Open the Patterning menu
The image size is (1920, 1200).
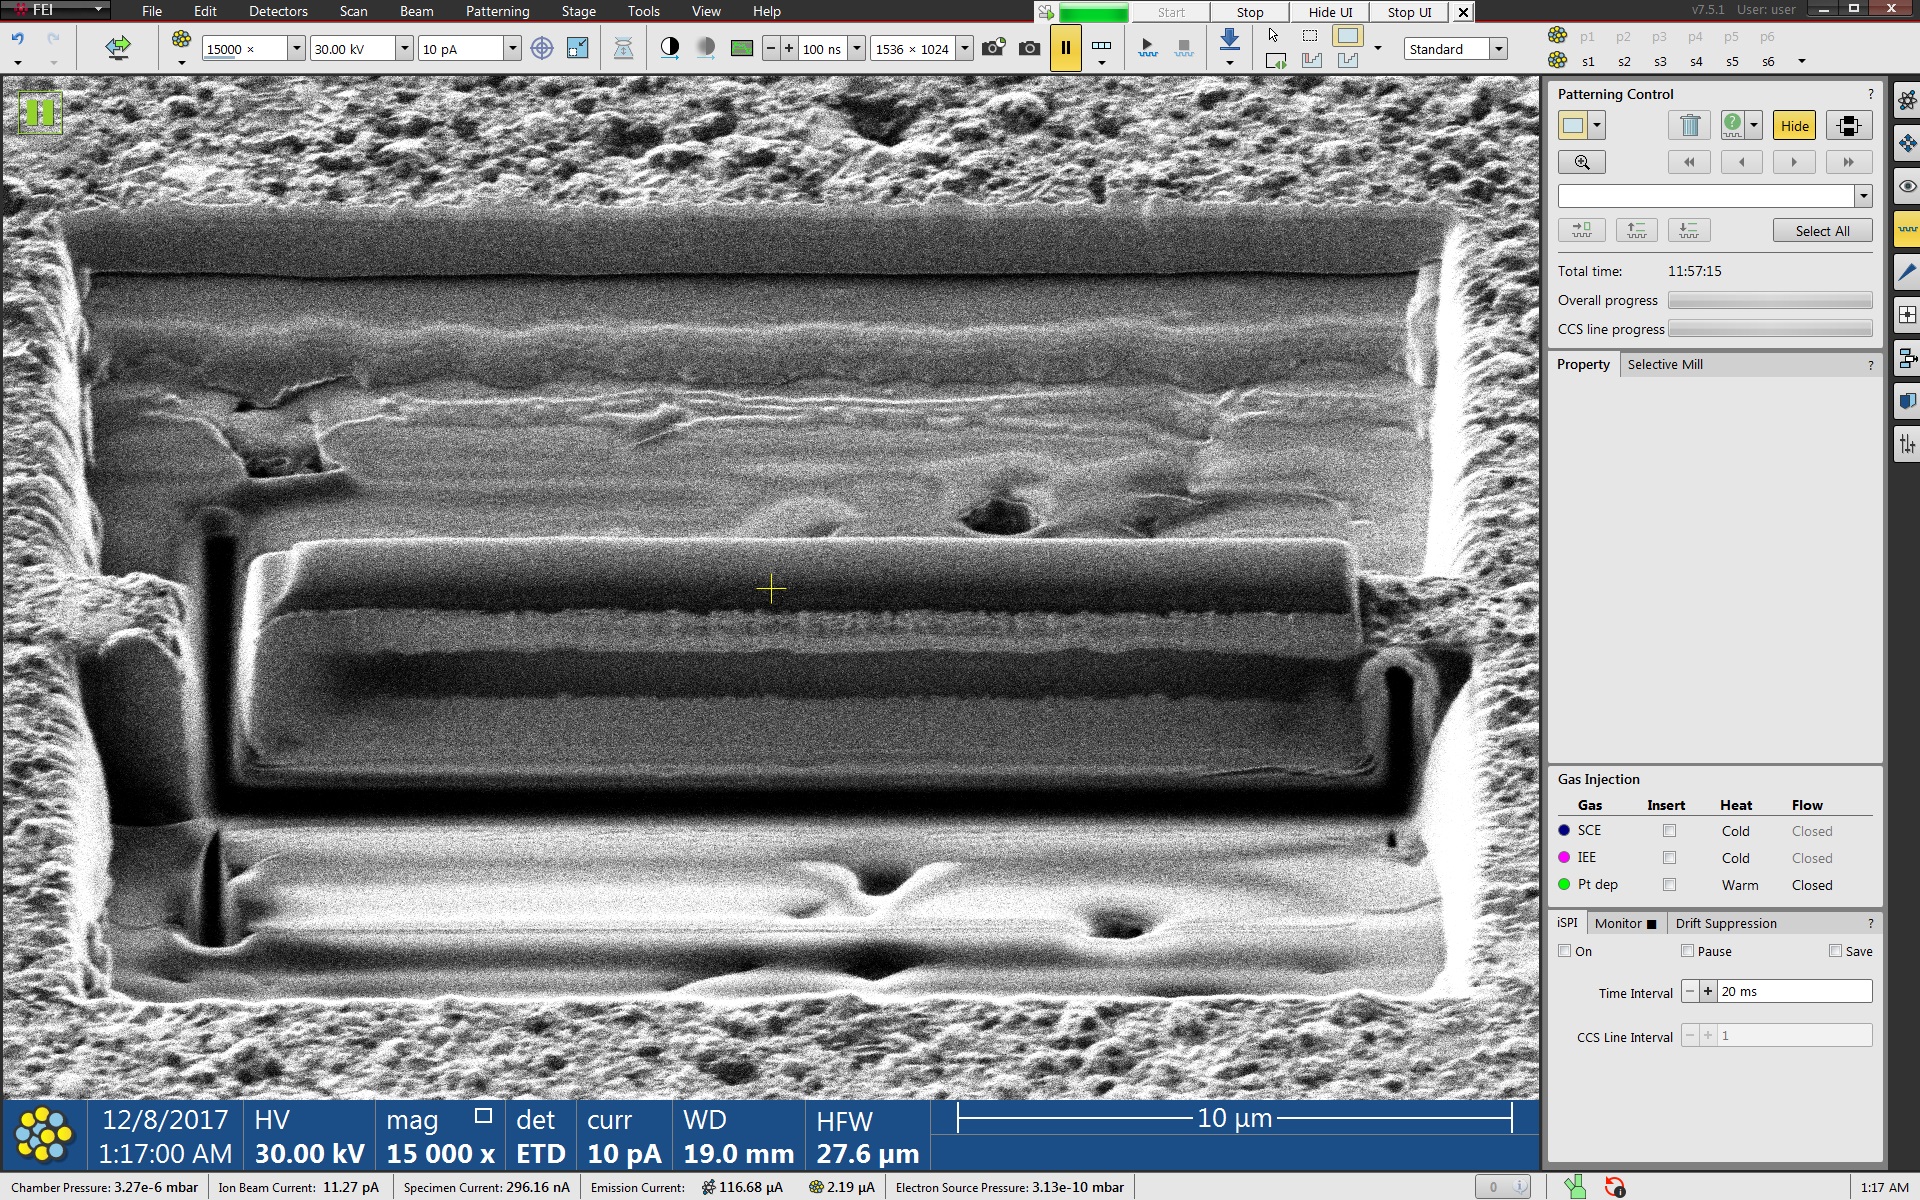coord(497,11)
